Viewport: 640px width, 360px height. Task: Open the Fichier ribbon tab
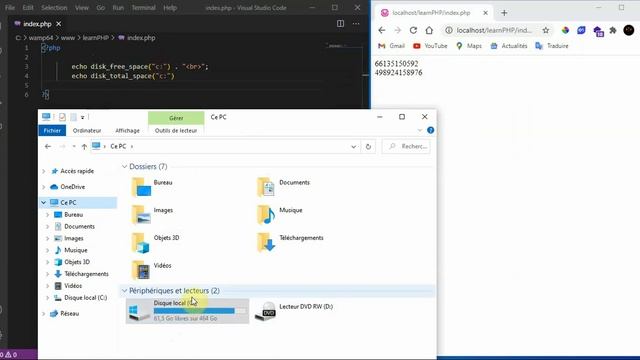click(x=52, y=130)
